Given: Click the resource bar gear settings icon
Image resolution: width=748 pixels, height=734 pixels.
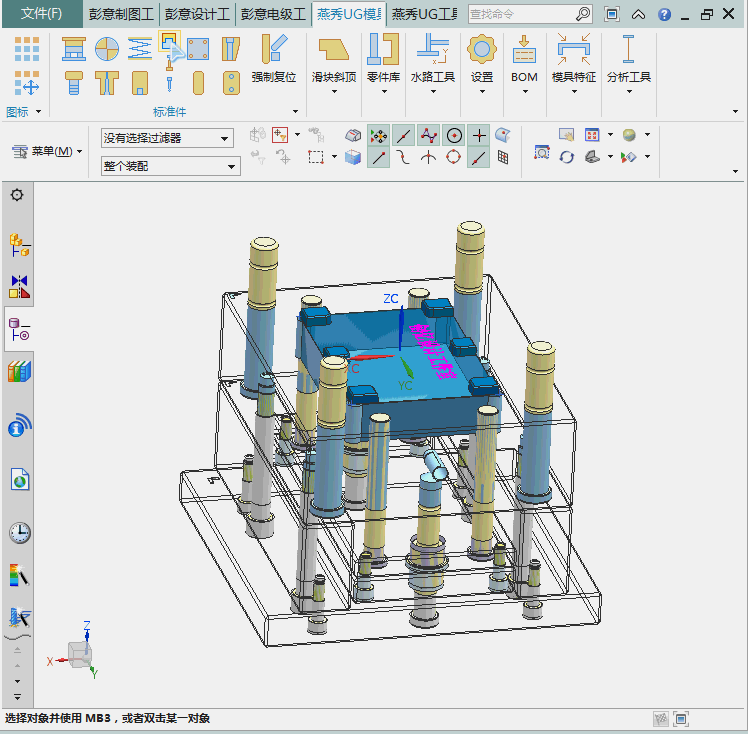Looking at the screenshot, I should pos(17,195).
